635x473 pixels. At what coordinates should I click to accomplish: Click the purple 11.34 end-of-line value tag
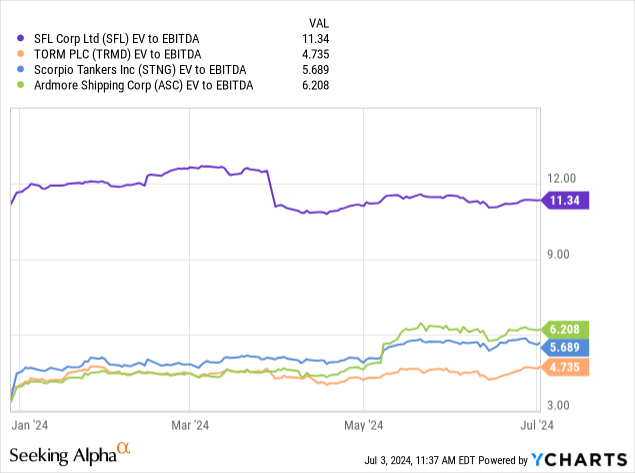click(567, 201)
